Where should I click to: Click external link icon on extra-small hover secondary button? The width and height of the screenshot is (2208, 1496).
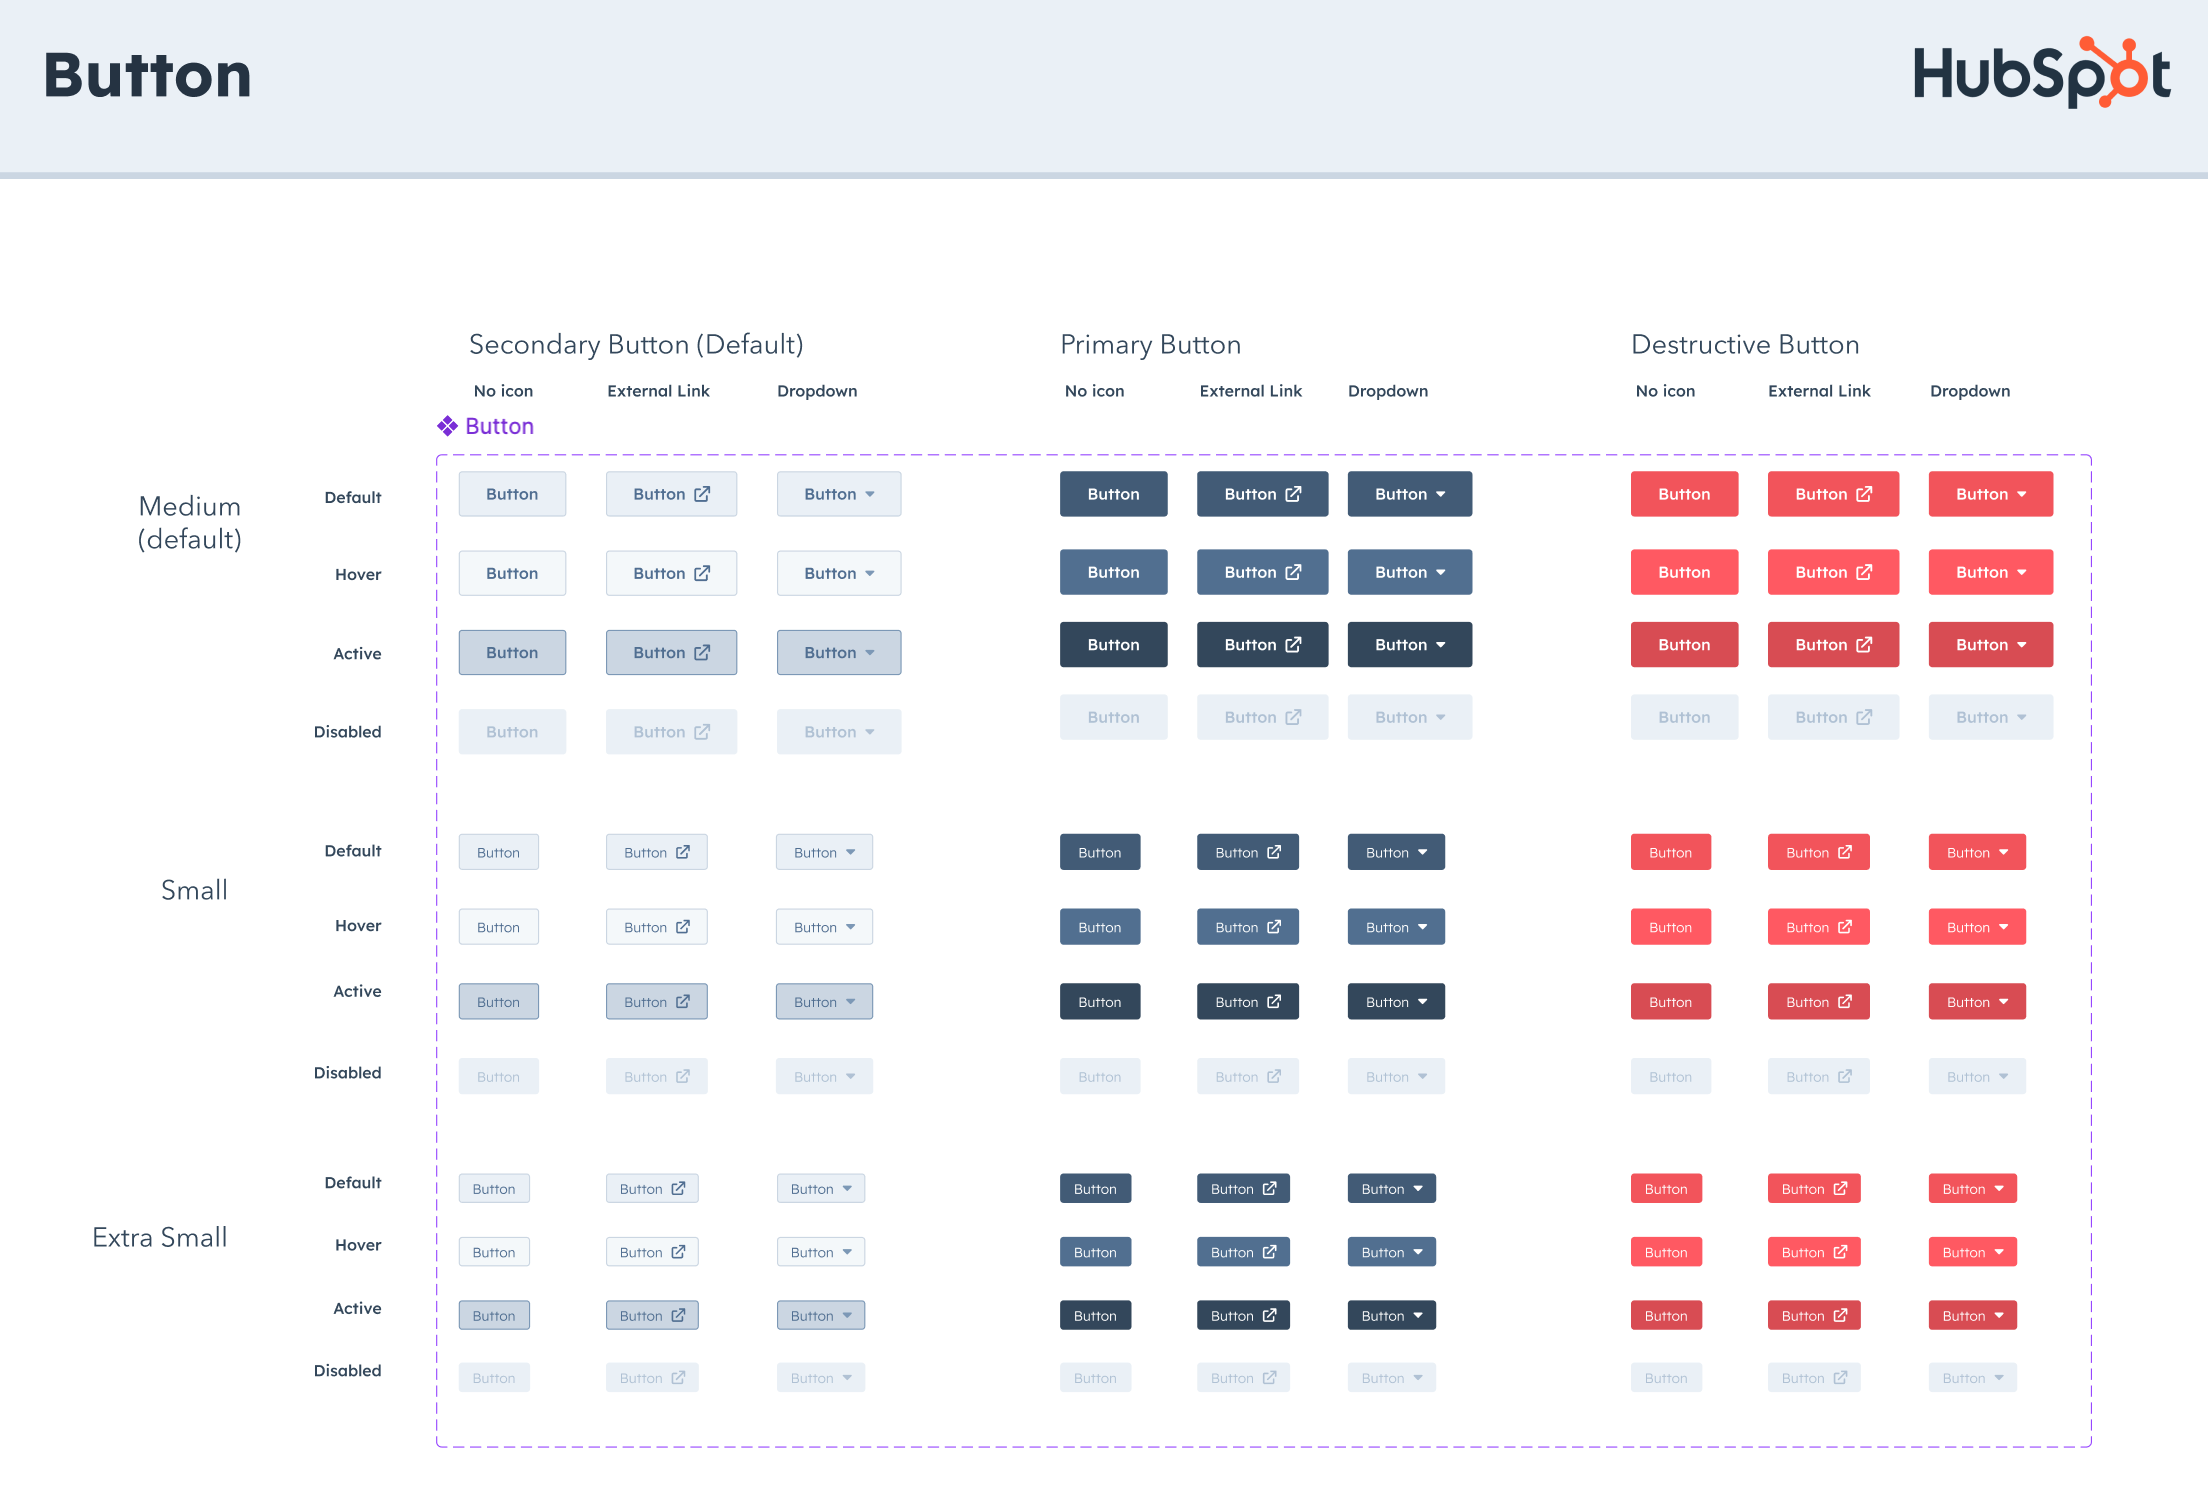pyautogui.click(x=678, y=1251)
